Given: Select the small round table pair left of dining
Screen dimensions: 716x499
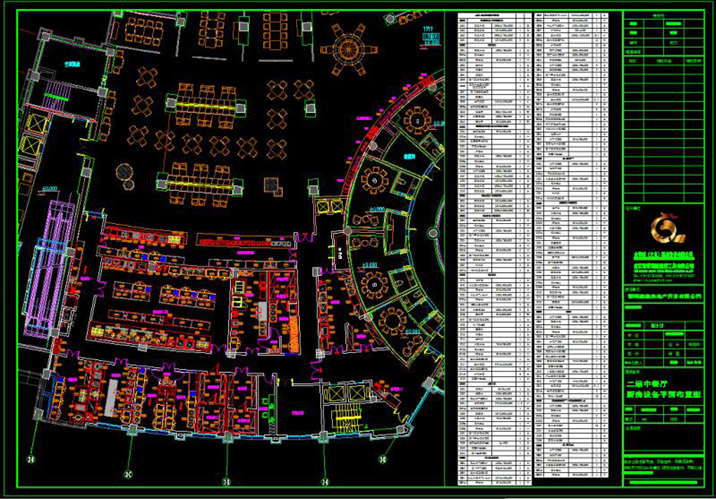Looking at the screenshot, I should point(125,176).
